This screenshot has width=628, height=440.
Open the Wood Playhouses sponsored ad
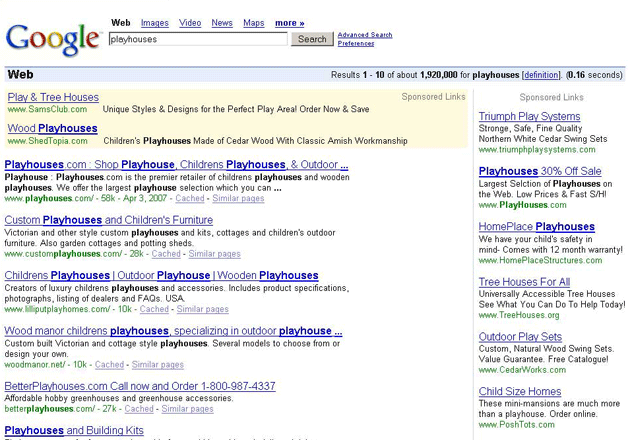tap(52, 129)
